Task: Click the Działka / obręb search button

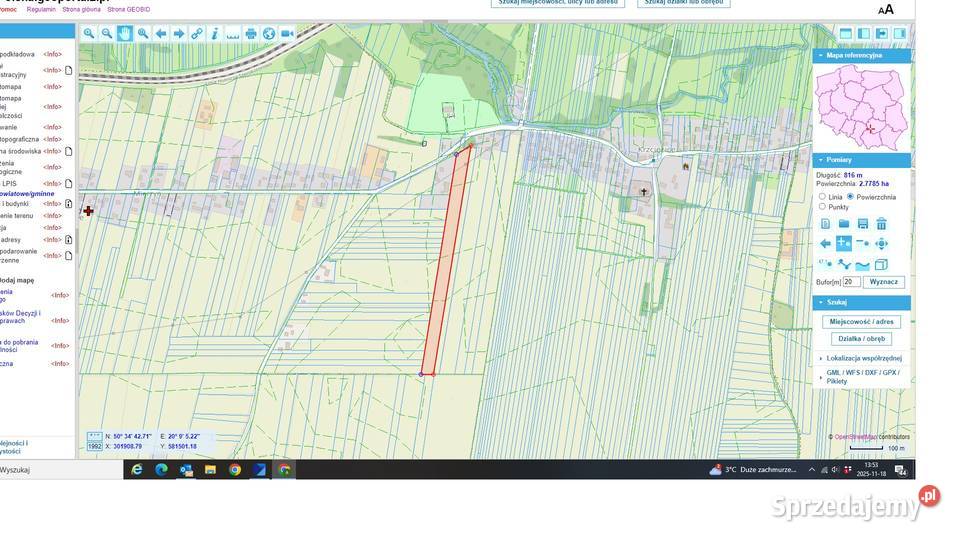Action: tap(860, 339)
